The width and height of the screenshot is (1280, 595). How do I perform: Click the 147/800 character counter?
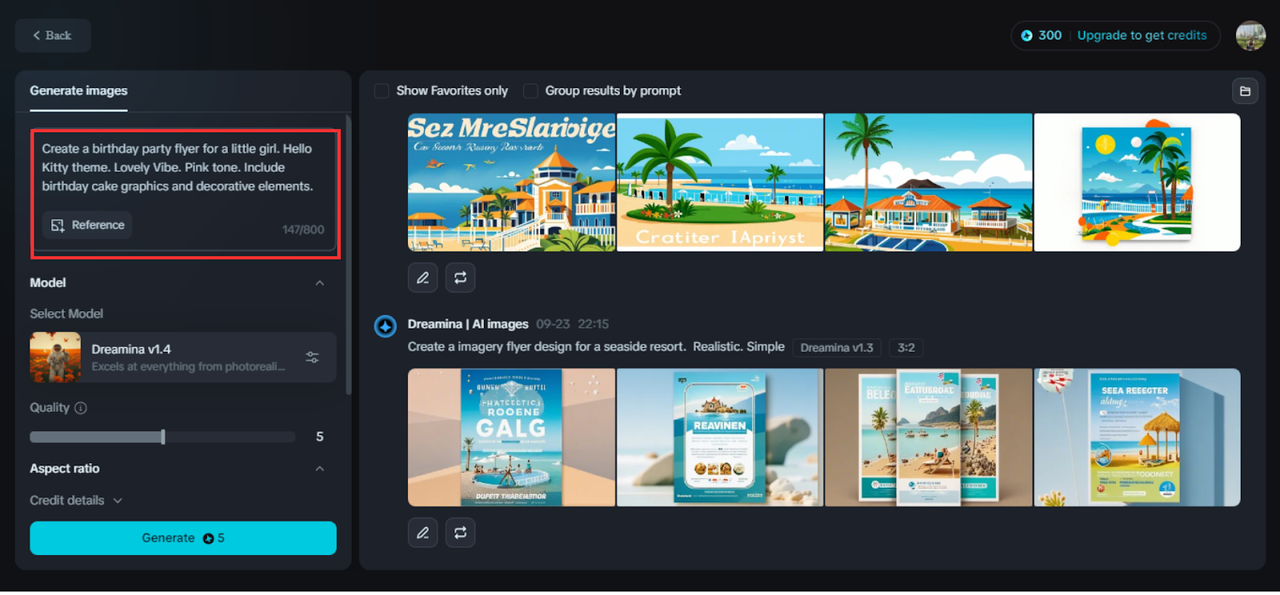(x=303, y=230)
